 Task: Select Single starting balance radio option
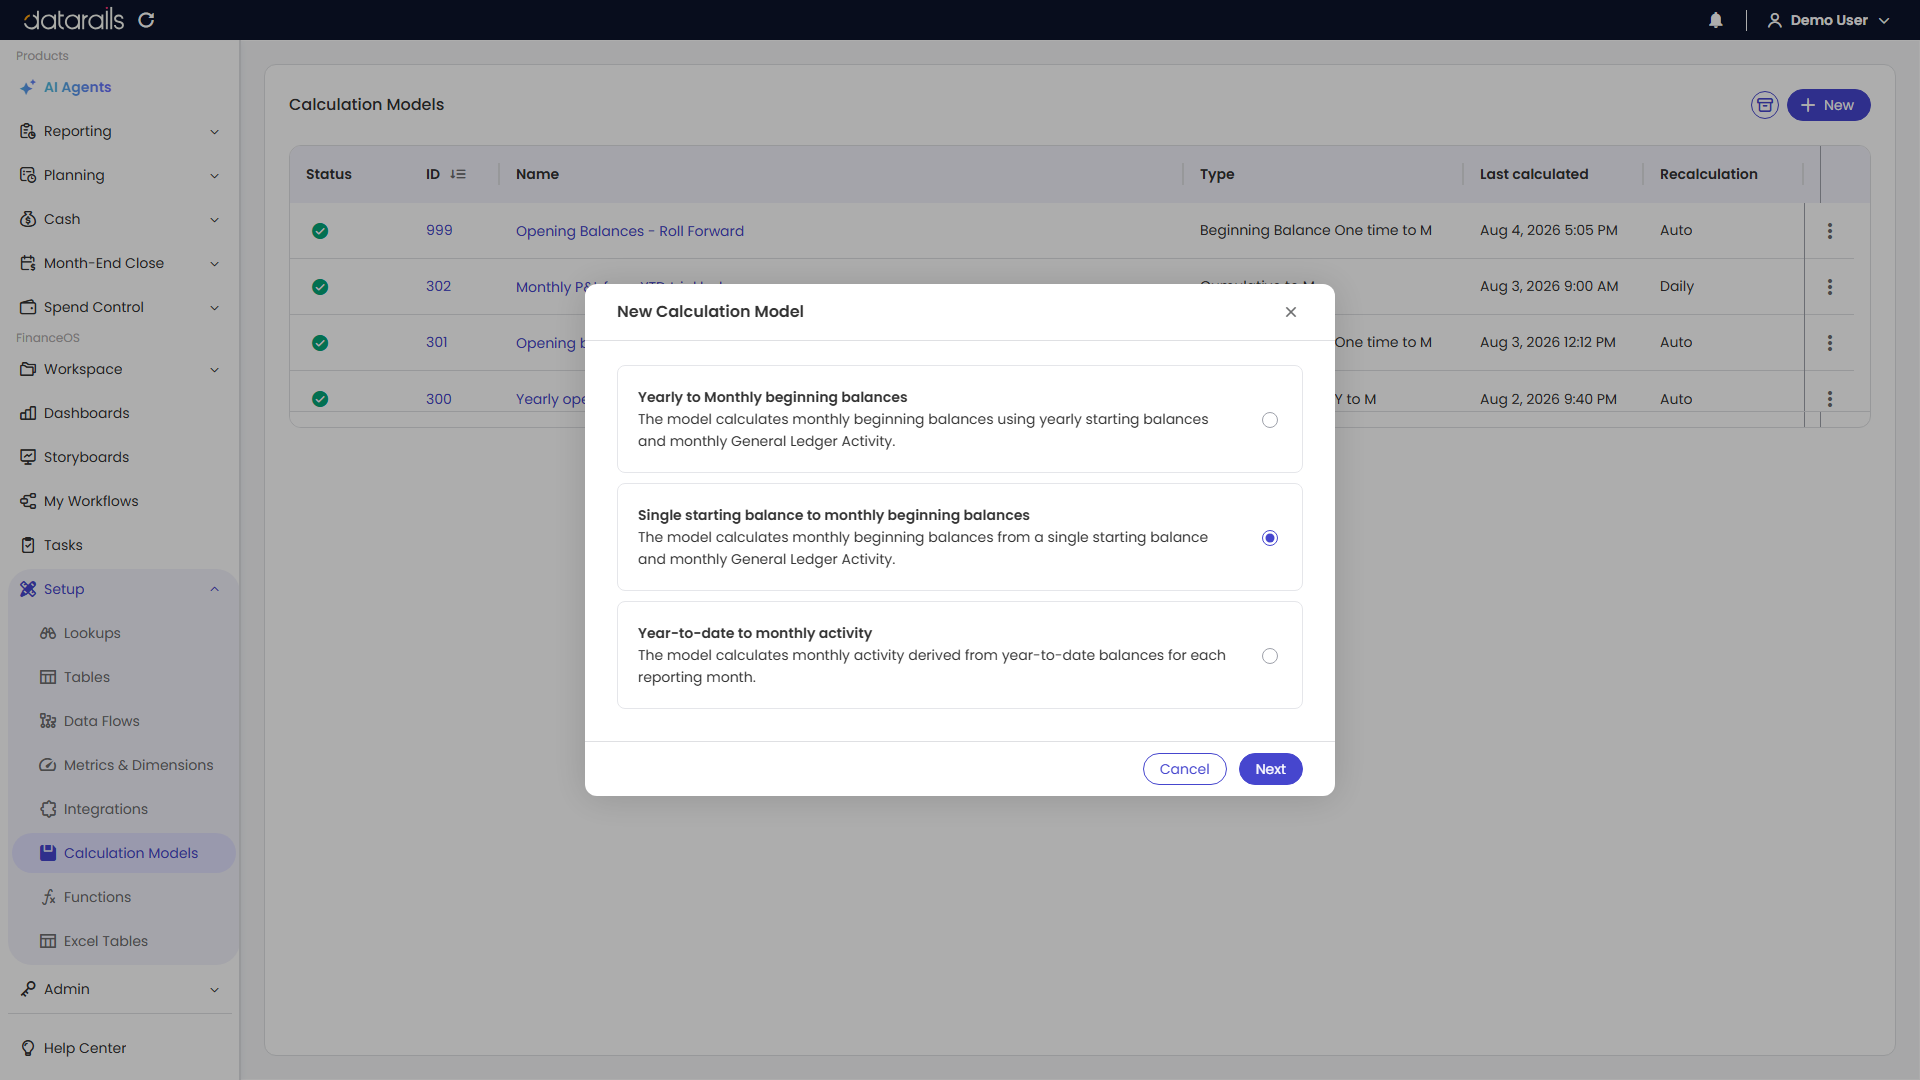1270,538
